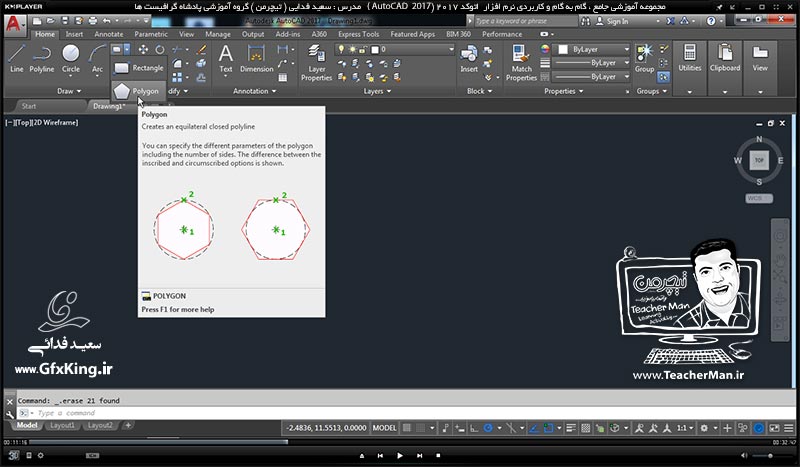Image resolution: width=800 pixels, height=467 pixels.
Task: Select the Arc tool
Action: 97,58
